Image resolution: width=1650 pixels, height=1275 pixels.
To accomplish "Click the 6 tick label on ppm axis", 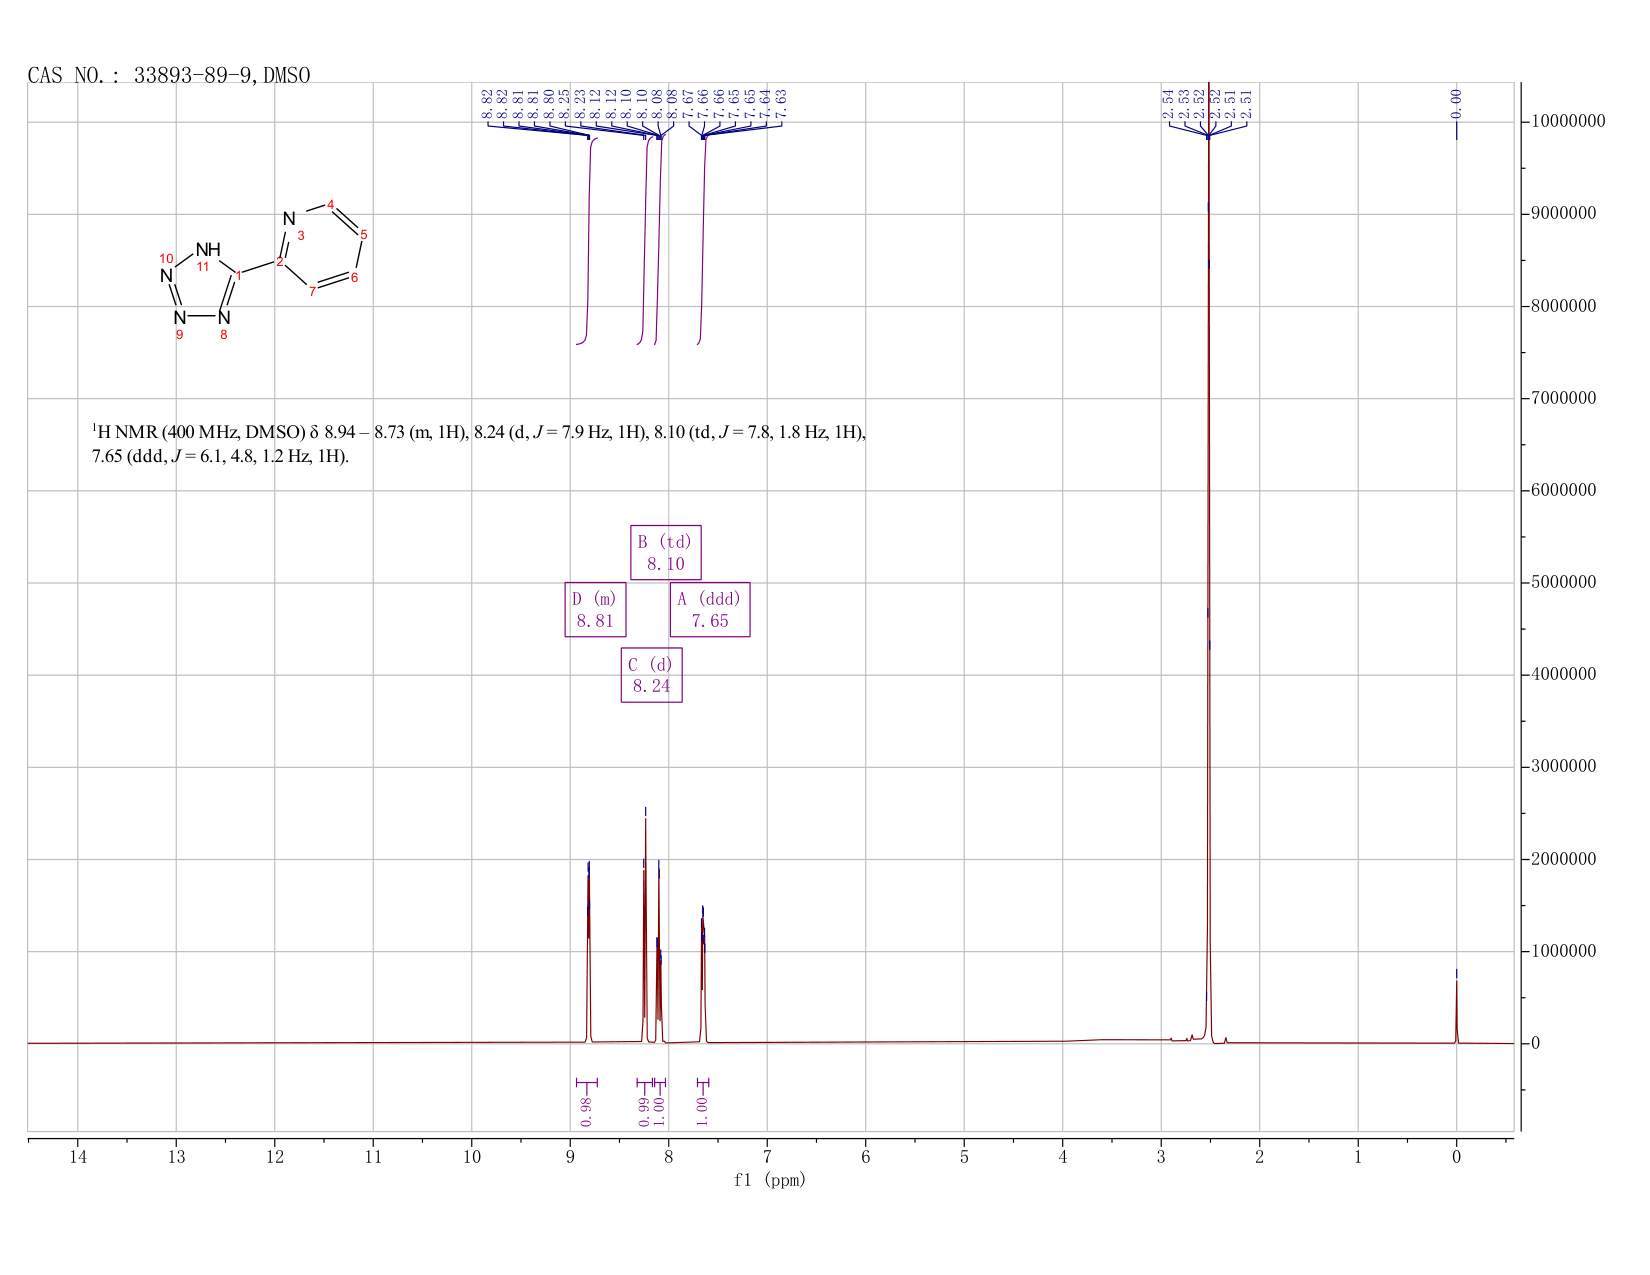I will pyautogui.click(x=866, y=1157).
